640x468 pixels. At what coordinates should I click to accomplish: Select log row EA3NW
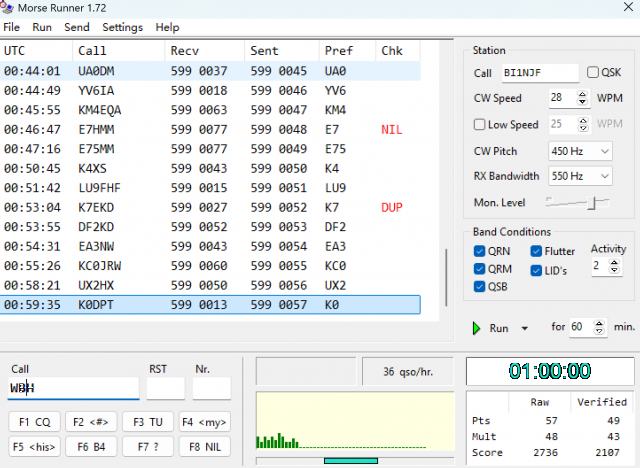point(210,246)
